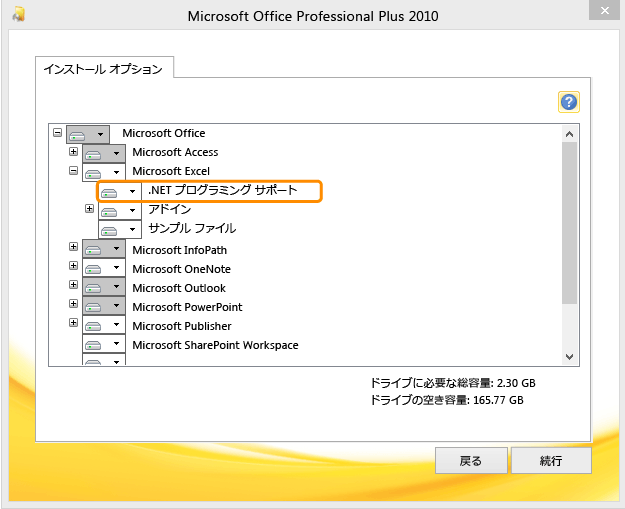Click the 続行 button
This screenshot has height=509, width=625.
point(551,460)
